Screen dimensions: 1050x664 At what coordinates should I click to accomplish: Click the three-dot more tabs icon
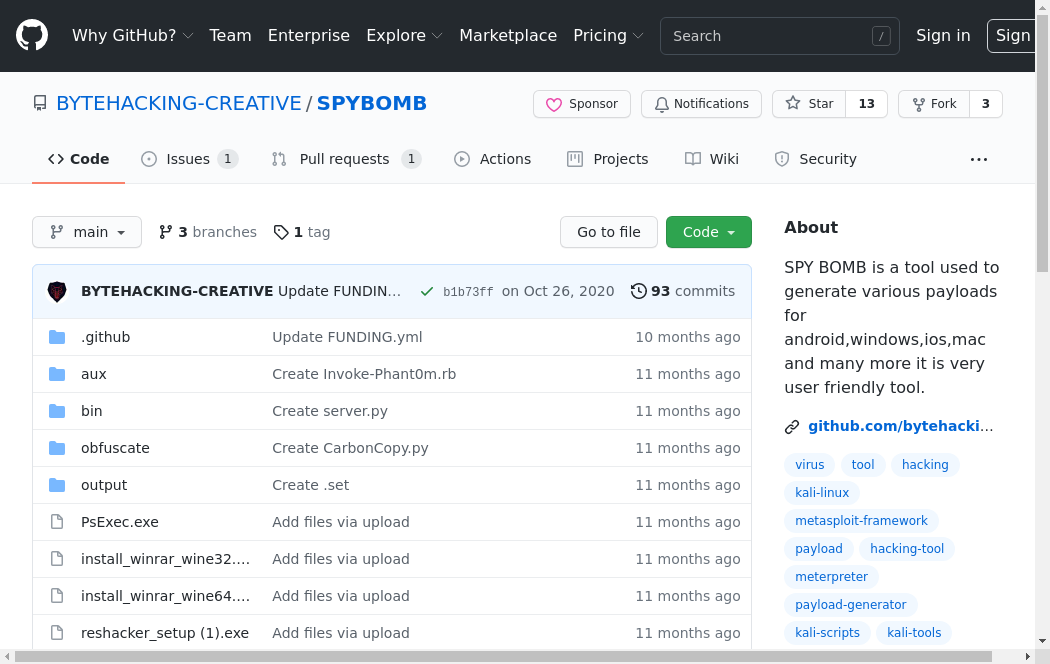(x=978, y=159)
